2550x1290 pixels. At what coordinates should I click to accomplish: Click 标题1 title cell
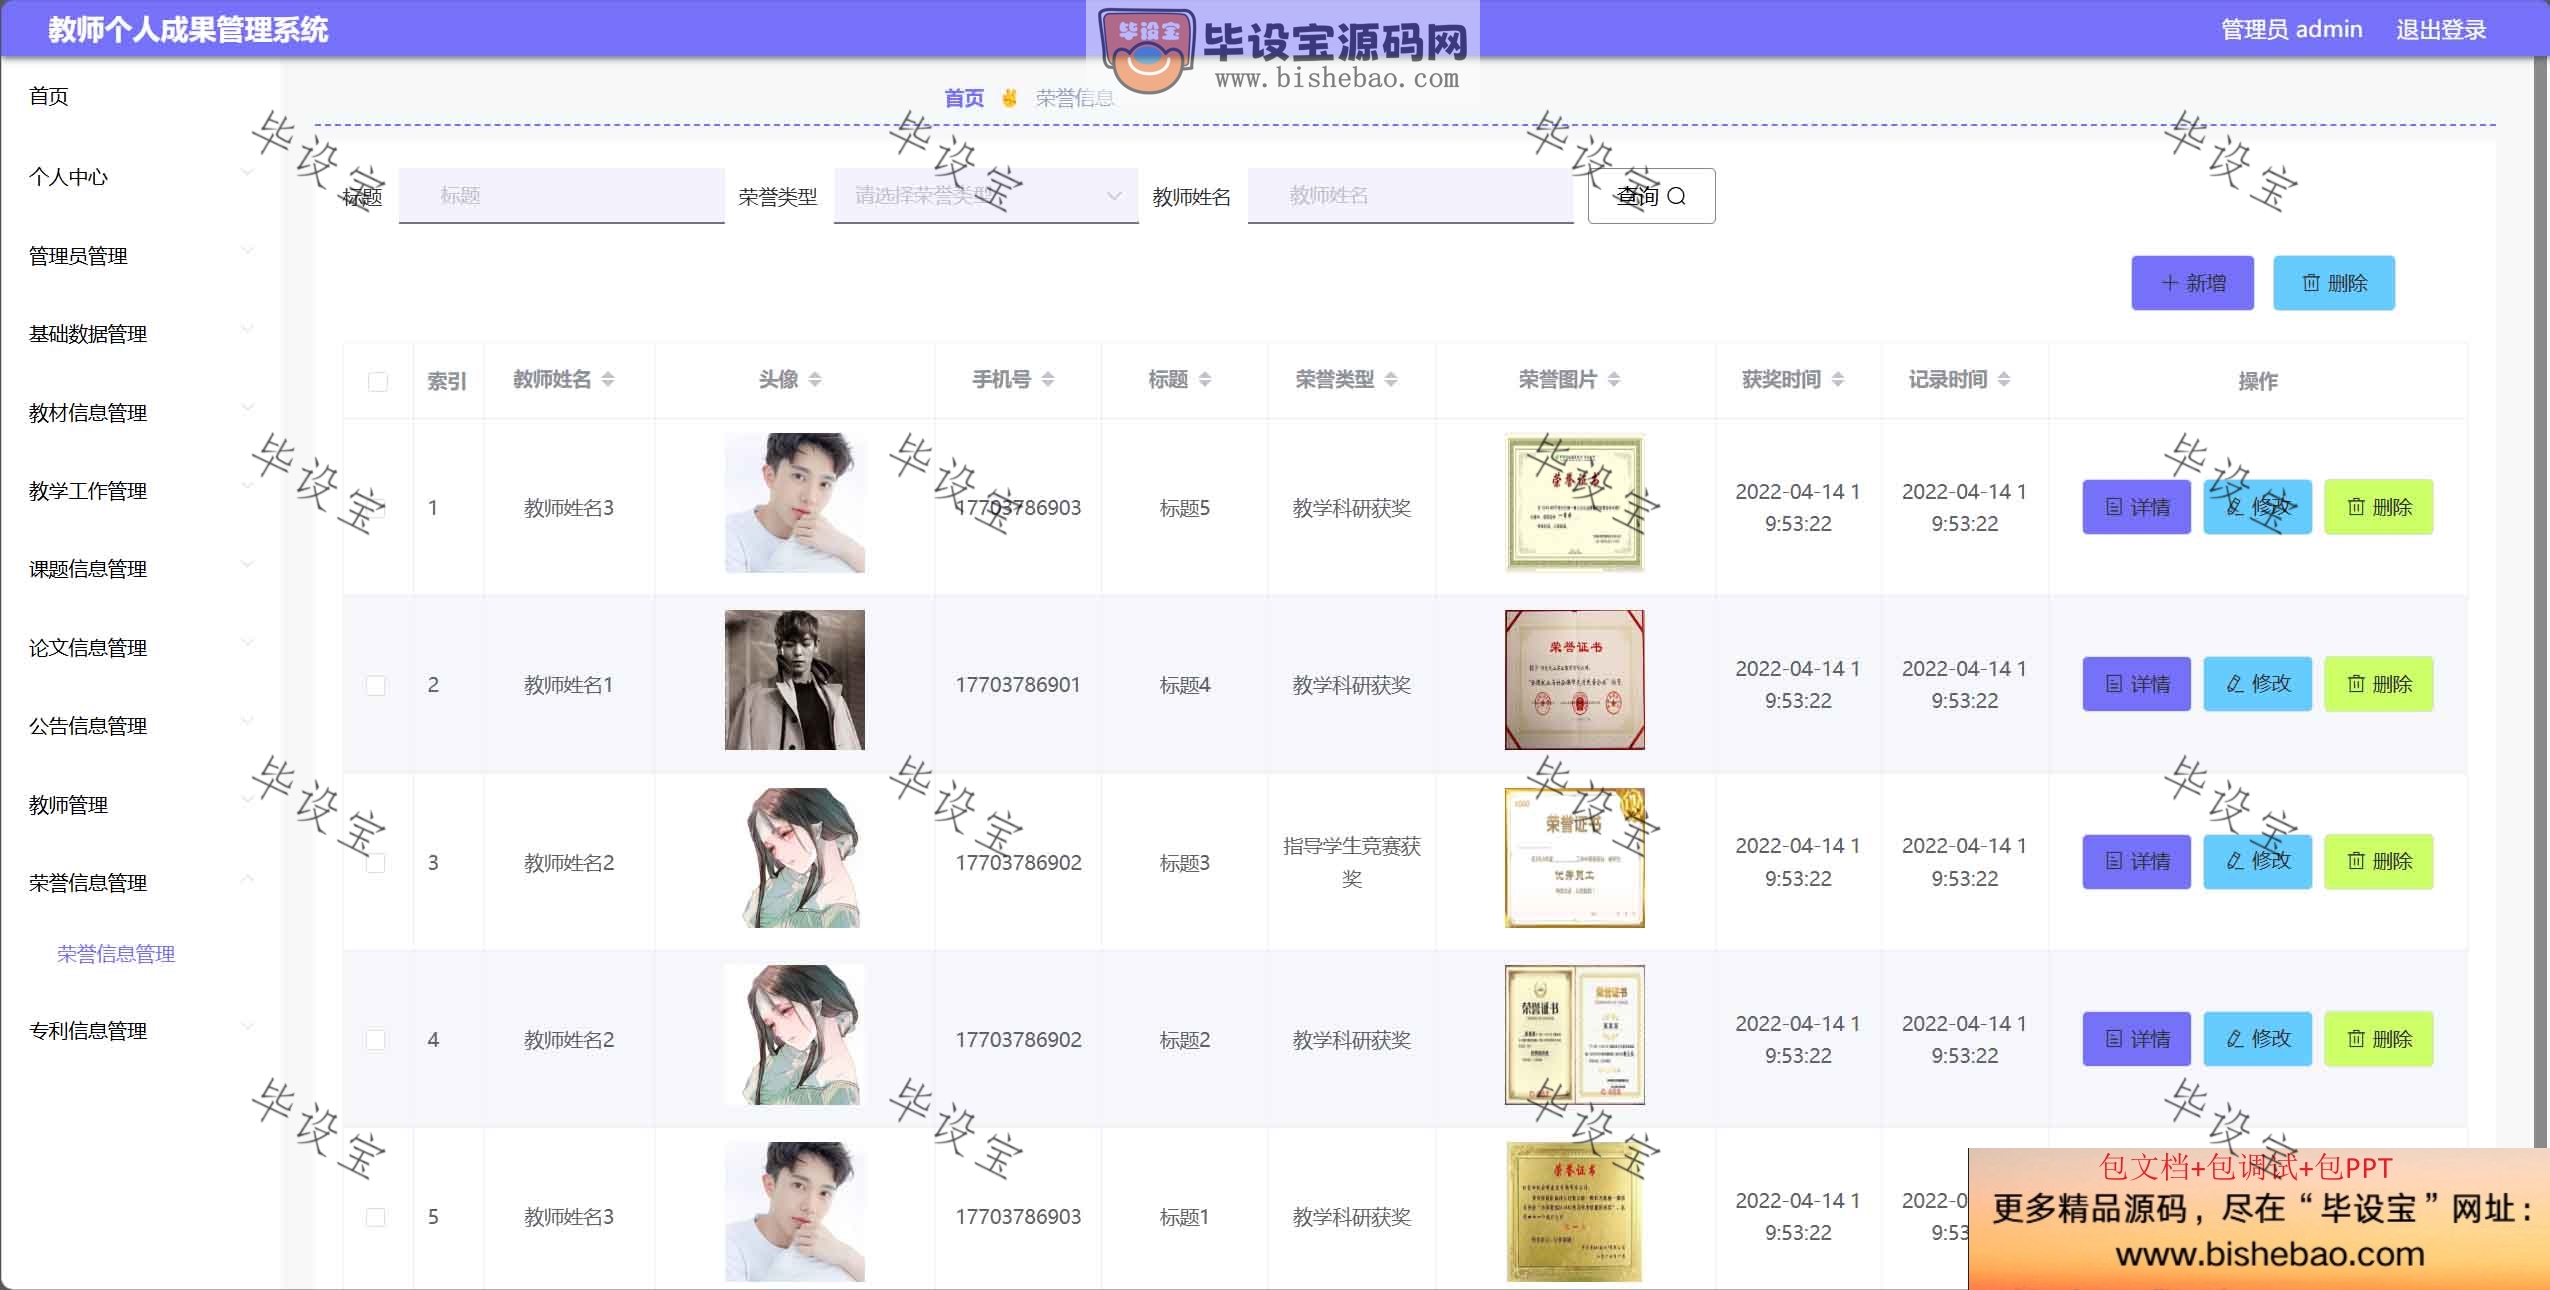pyautogui.click(x=1184, y=1217)
